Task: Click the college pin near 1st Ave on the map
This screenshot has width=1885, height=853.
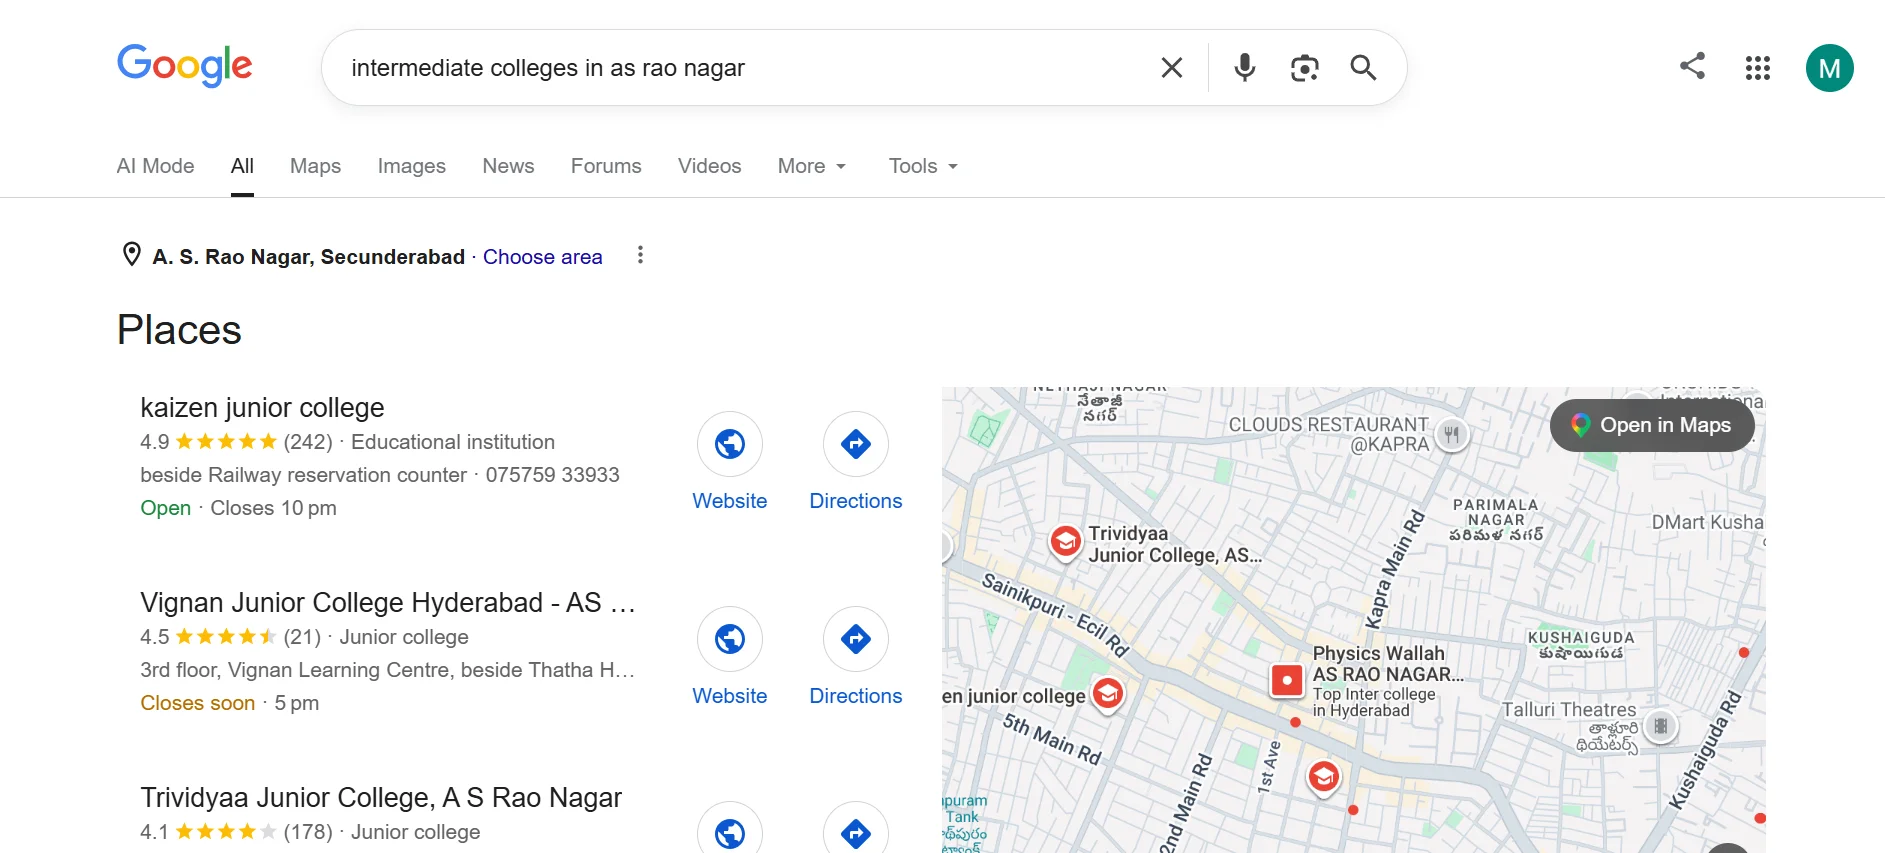Action: pyautogui.click(x=1324, y=776)
